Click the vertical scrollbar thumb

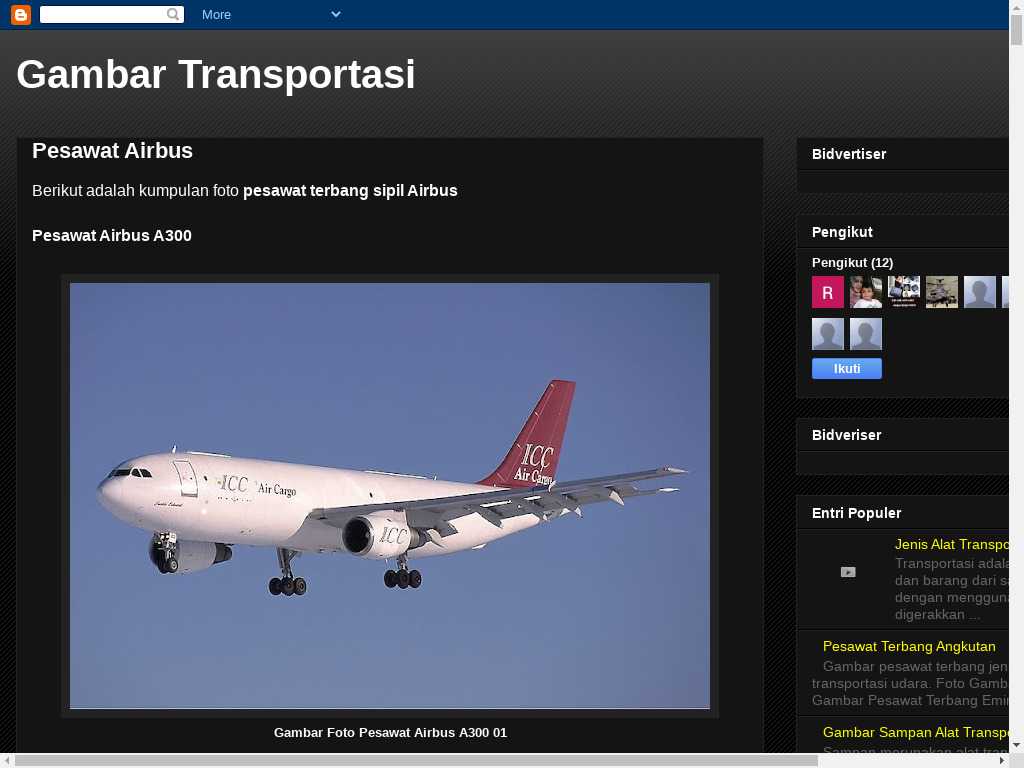(1016, 29)
